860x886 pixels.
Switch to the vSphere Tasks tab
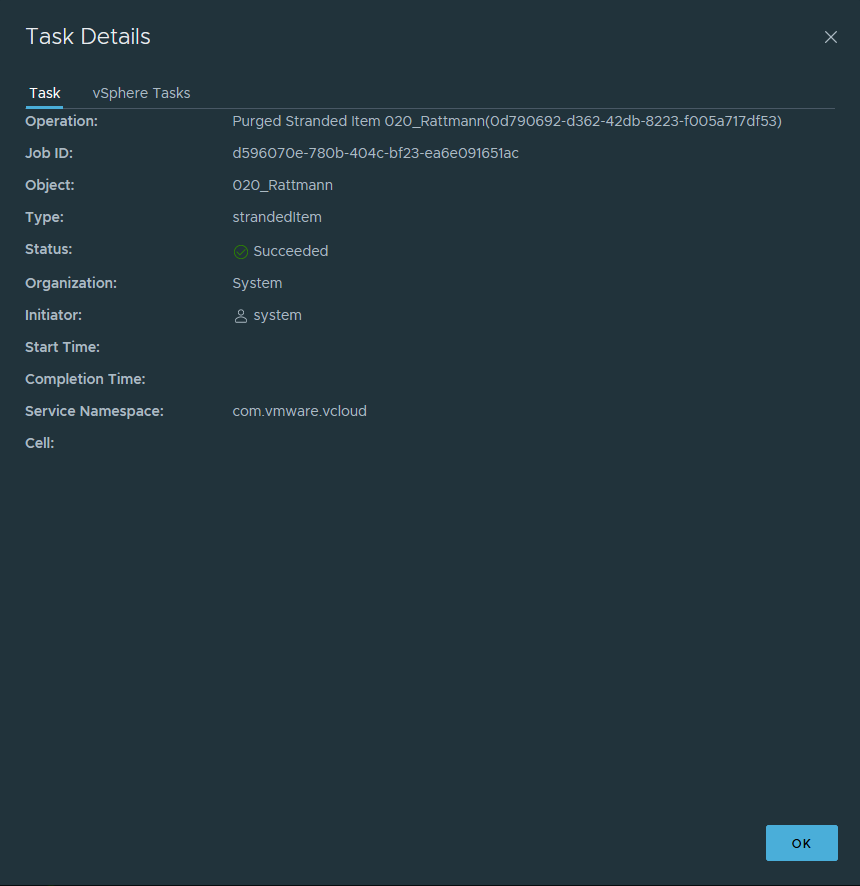point(141,93)
